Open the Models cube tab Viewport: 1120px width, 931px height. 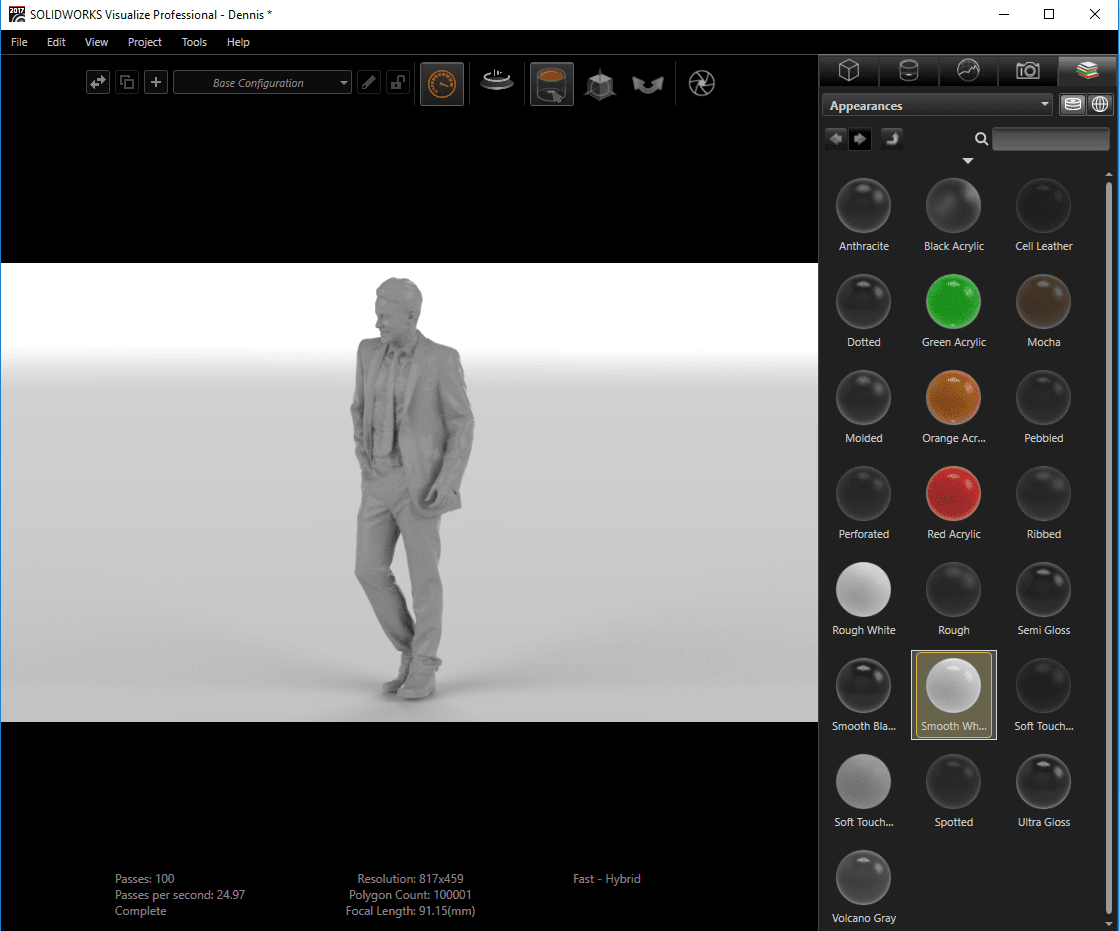pos(848,71)
